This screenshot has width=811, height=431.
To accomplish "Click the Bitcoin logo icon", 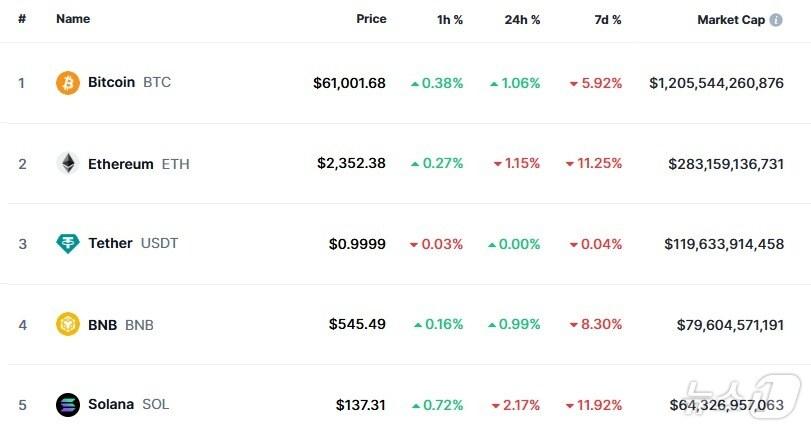I will pyautogui.click(x=67, y=83).
